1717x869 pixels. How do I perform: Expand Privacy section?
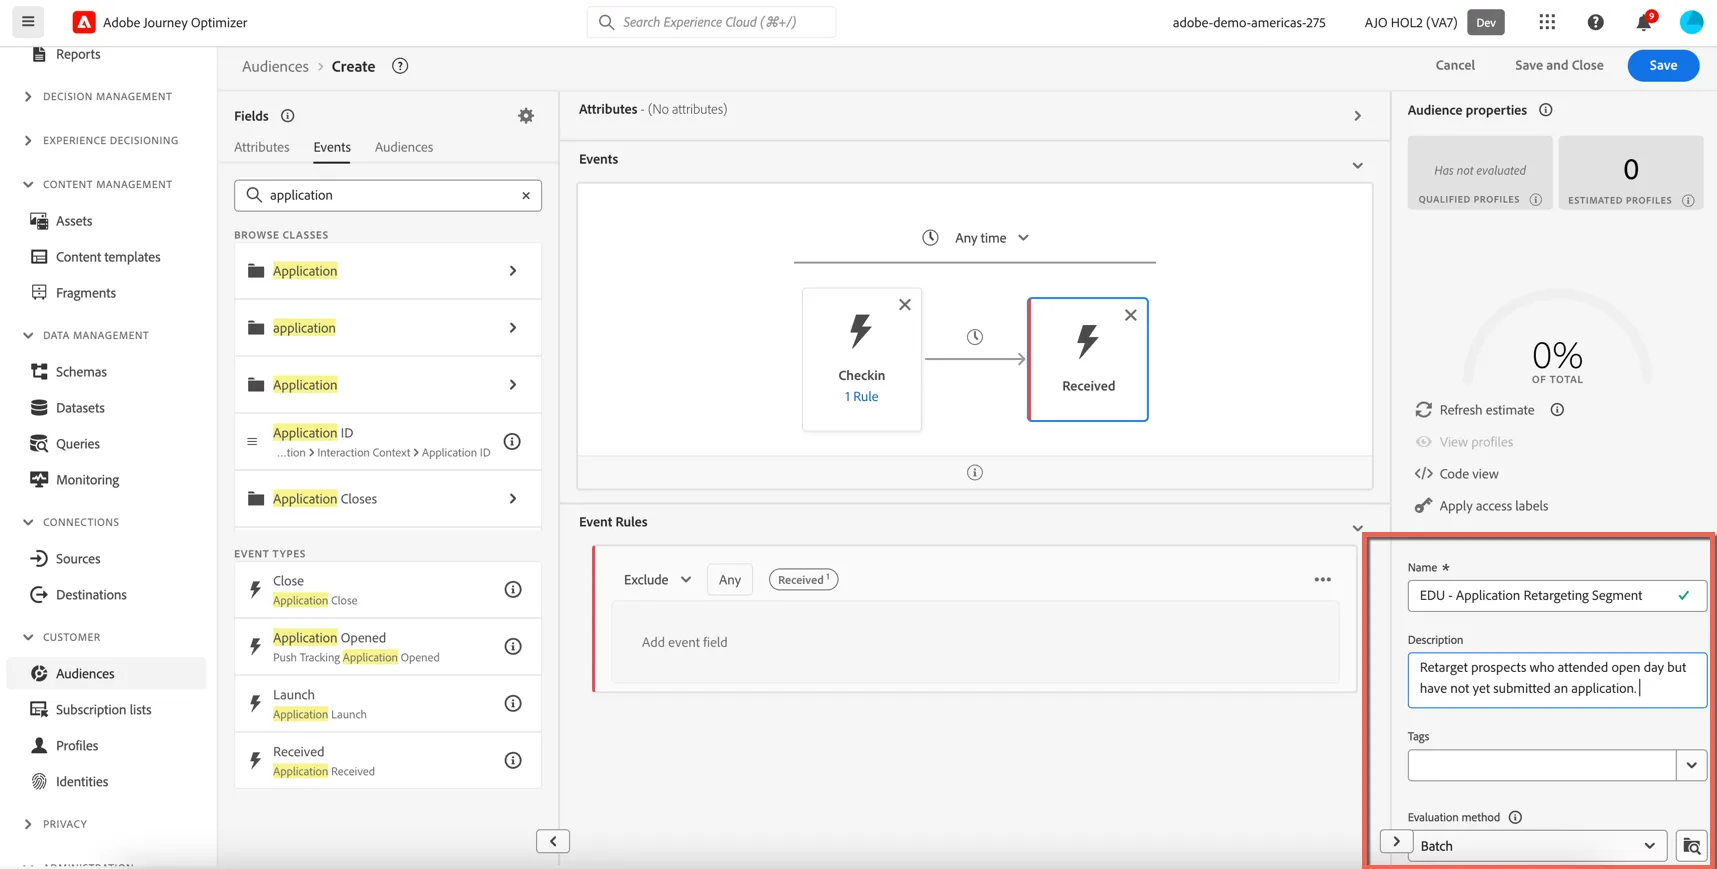(28, 824)
